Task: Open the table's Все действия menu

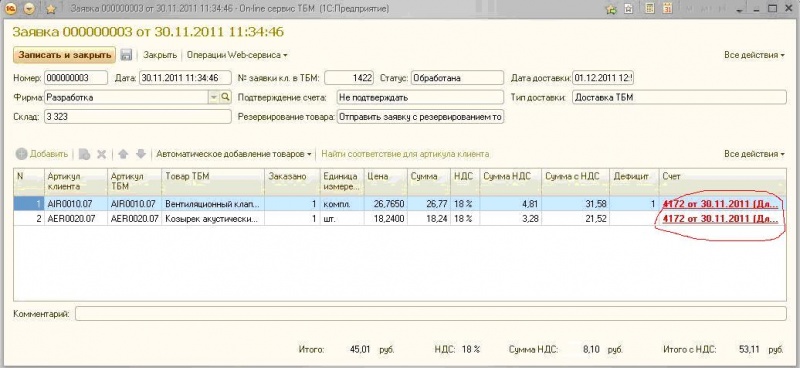Action: click(754, 154)
